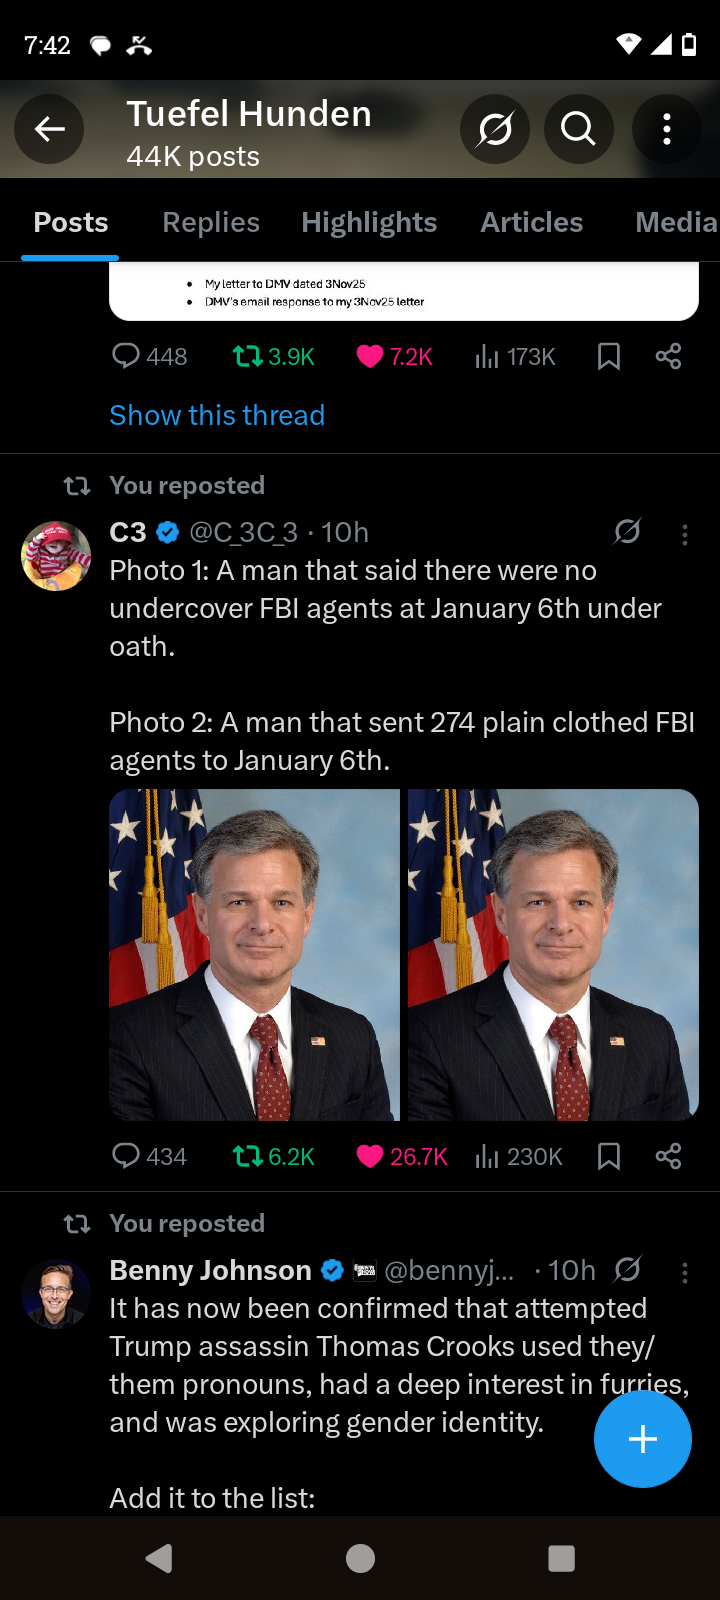The width and height of the screenshot is (720, 1600).
Task: View analytics for 173K views post
Action: pos(515,357)
